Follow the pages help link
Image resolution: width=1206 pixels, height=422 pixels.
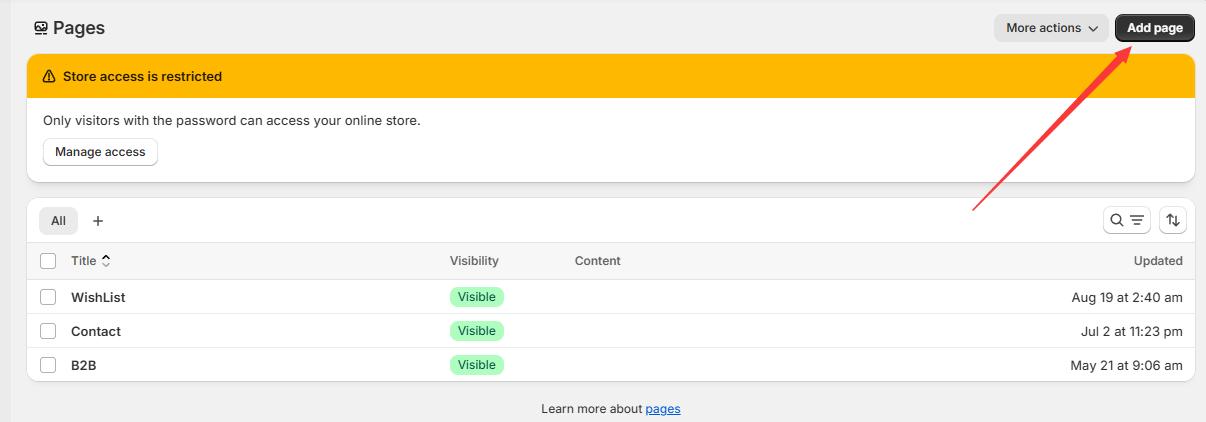click(x=663, y=409)
